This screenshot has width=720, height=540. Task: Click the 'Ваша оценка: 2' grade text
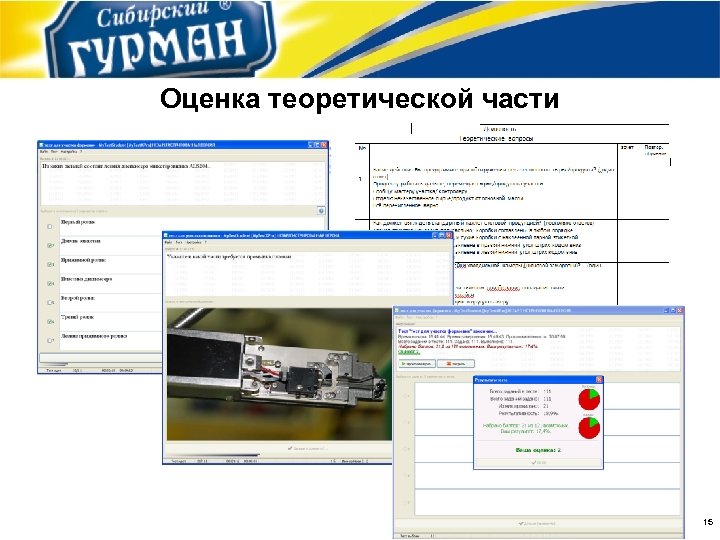[x=538, y=450]
